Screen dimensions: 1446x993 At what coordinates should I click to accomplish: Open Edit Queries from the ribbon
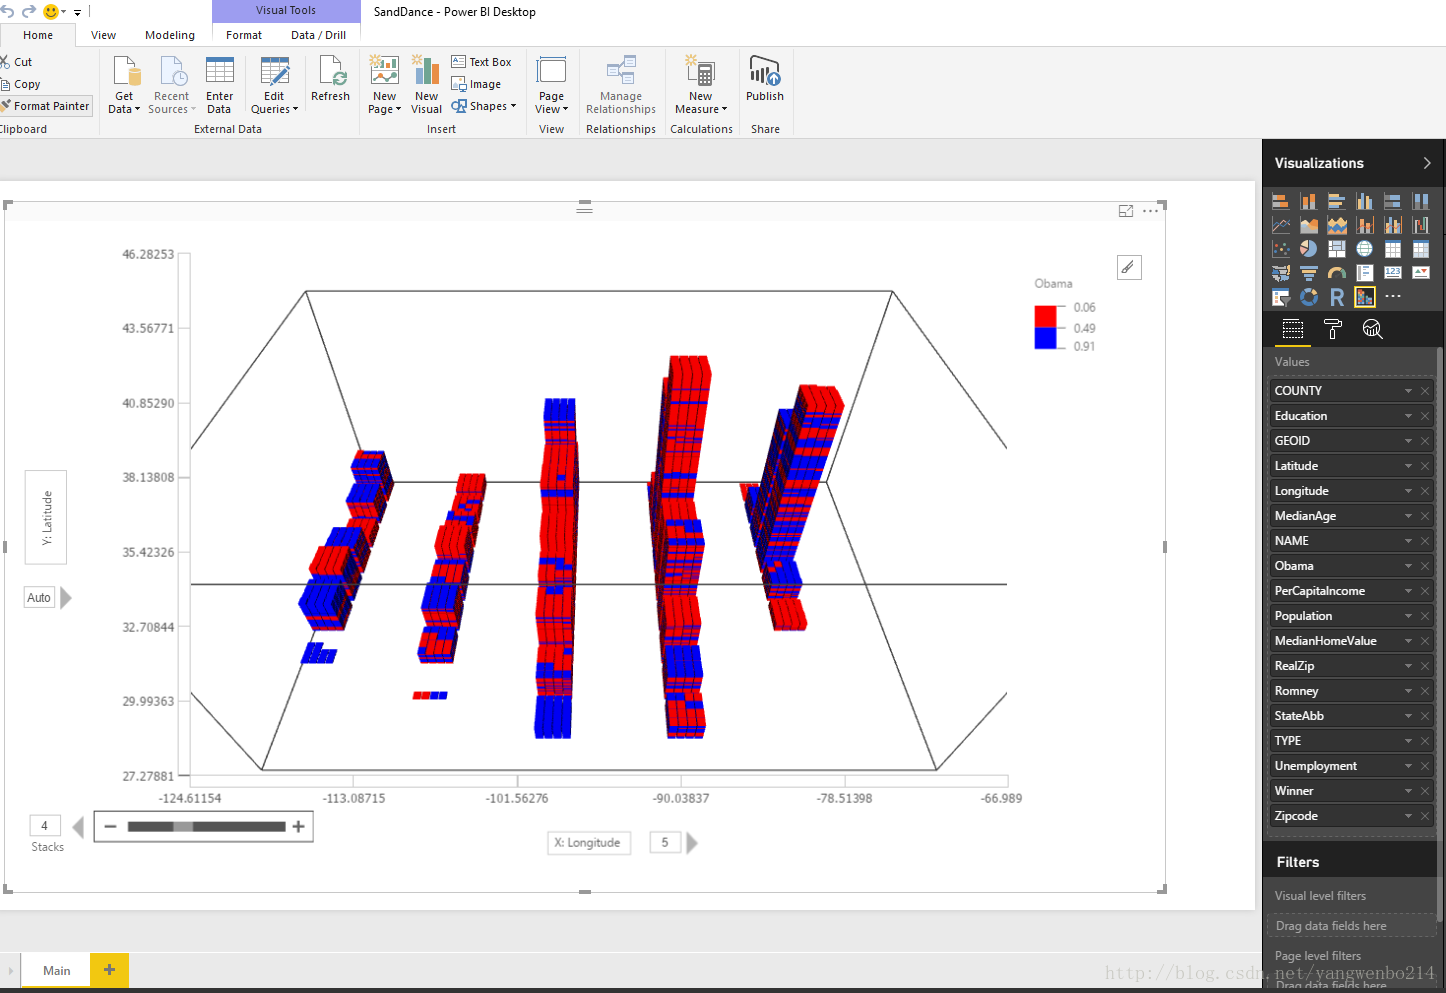274,85
